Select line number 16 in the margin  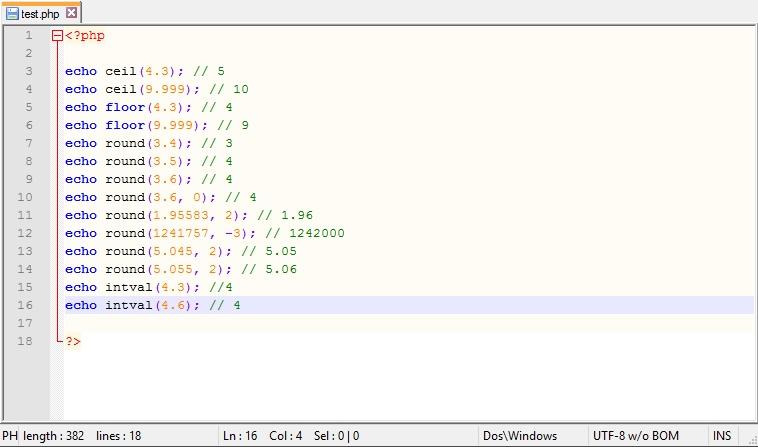click(26, 305)
